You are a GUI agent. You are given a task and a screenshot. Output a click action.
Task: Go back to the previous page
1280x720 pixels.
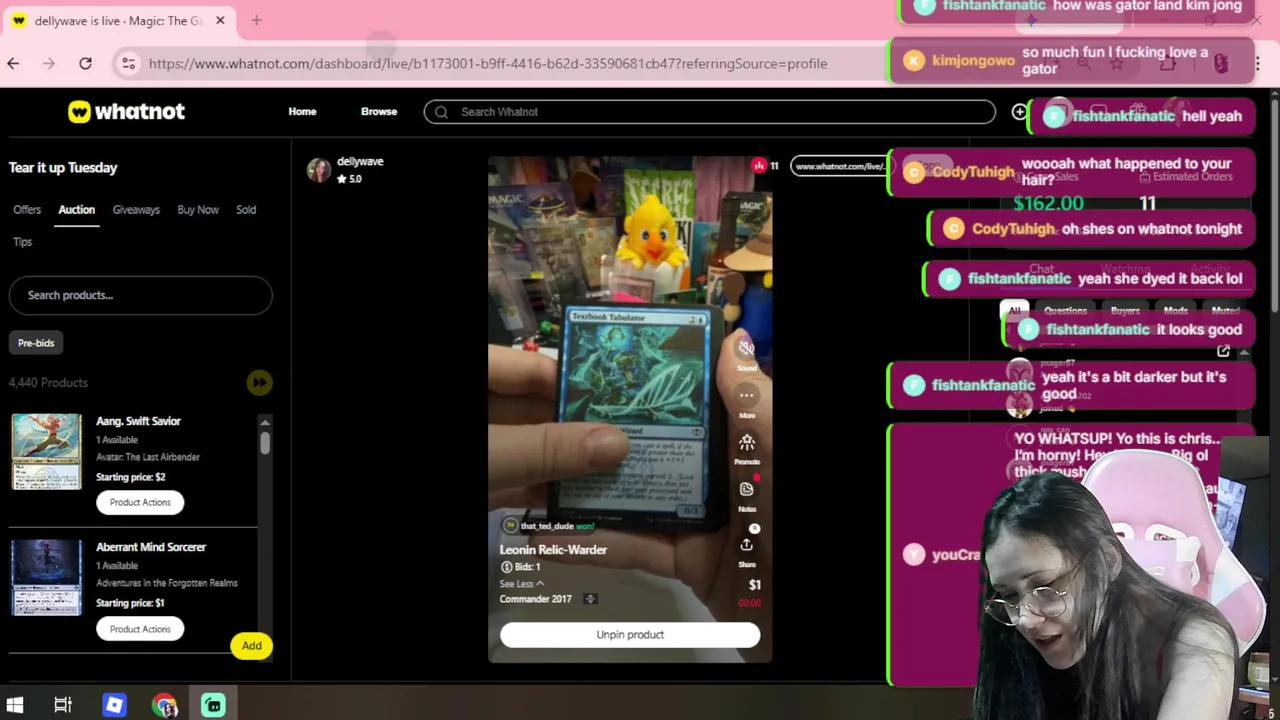pyautogui.click(x=13, y=63)
